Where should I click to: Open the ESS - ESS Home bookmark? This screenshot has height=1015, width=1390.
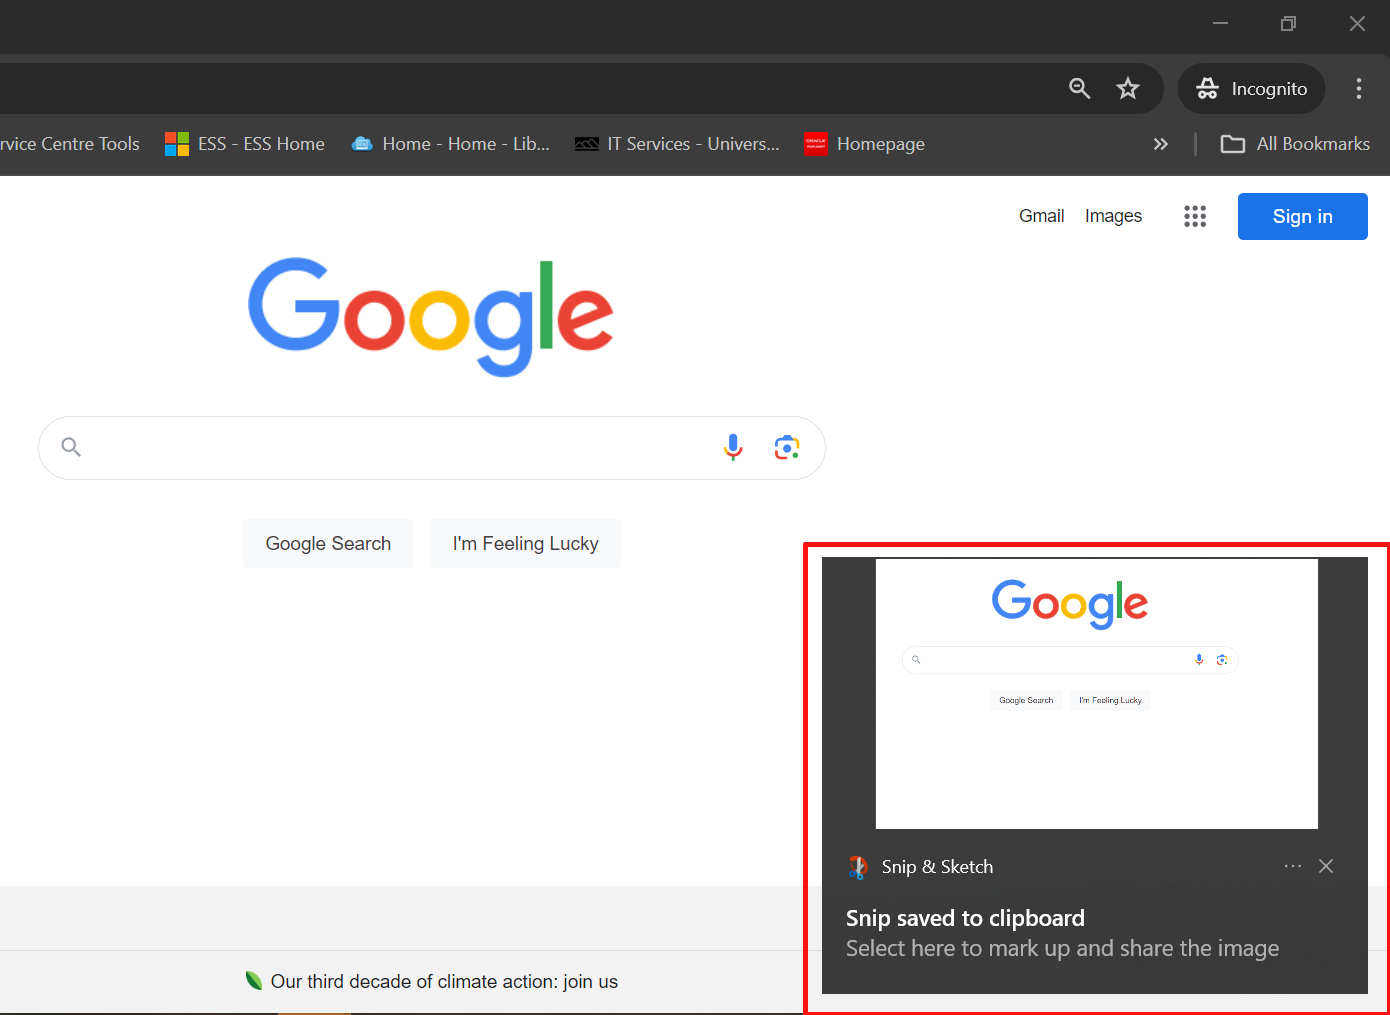[245, 144]
